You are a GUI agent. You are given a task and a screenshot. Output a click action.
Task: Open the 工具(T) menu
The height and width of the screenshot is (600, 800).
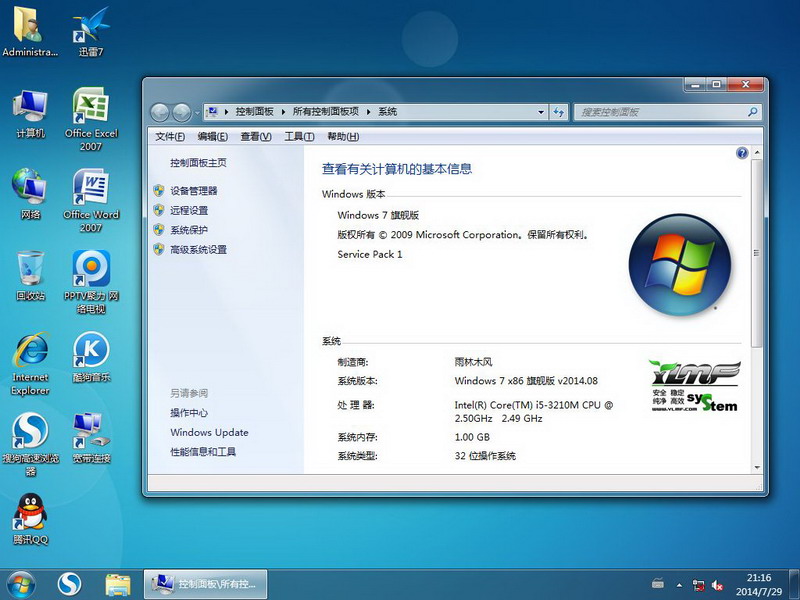(299, 136)
